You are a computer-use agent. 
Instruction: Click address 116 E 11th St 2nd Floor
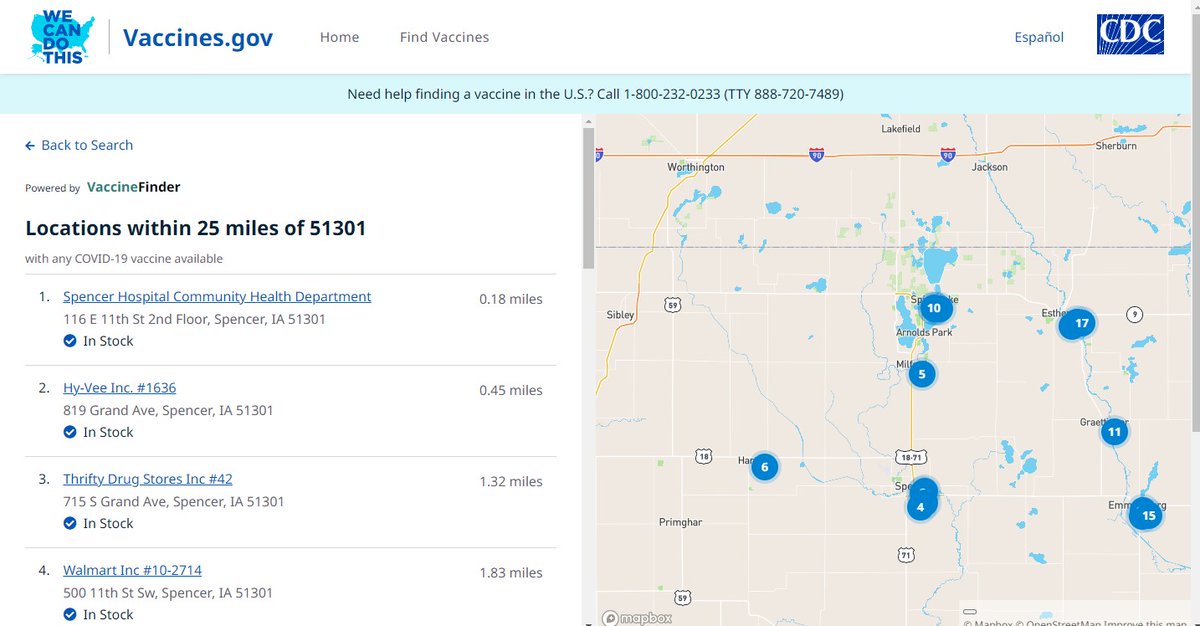click(194, 319)
